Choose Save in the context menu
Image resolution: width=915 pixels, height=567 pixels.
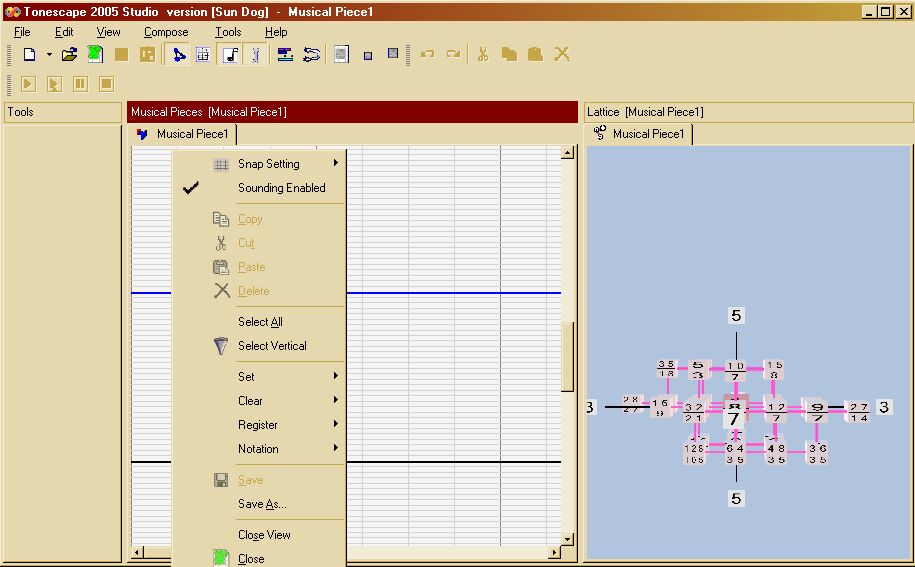click(259, 480)
